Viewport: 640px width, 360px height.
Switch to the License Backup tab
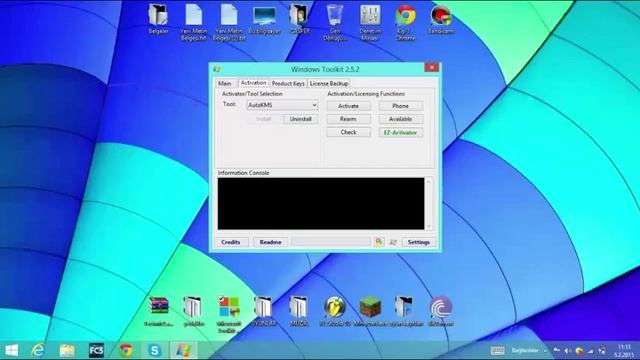tap(329, 83)
